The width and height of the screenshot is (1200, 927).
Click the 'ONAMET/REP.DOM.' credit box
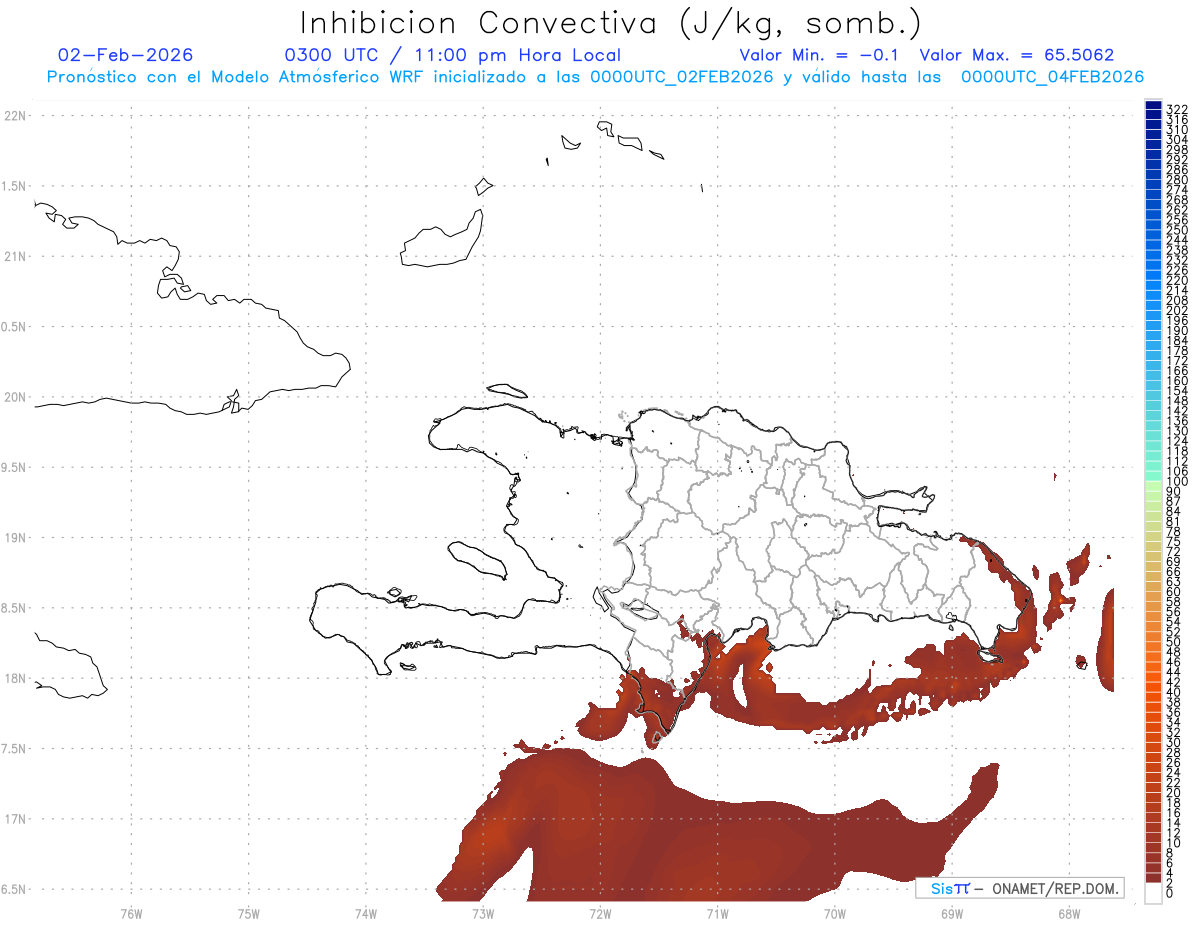point(1019,888)
